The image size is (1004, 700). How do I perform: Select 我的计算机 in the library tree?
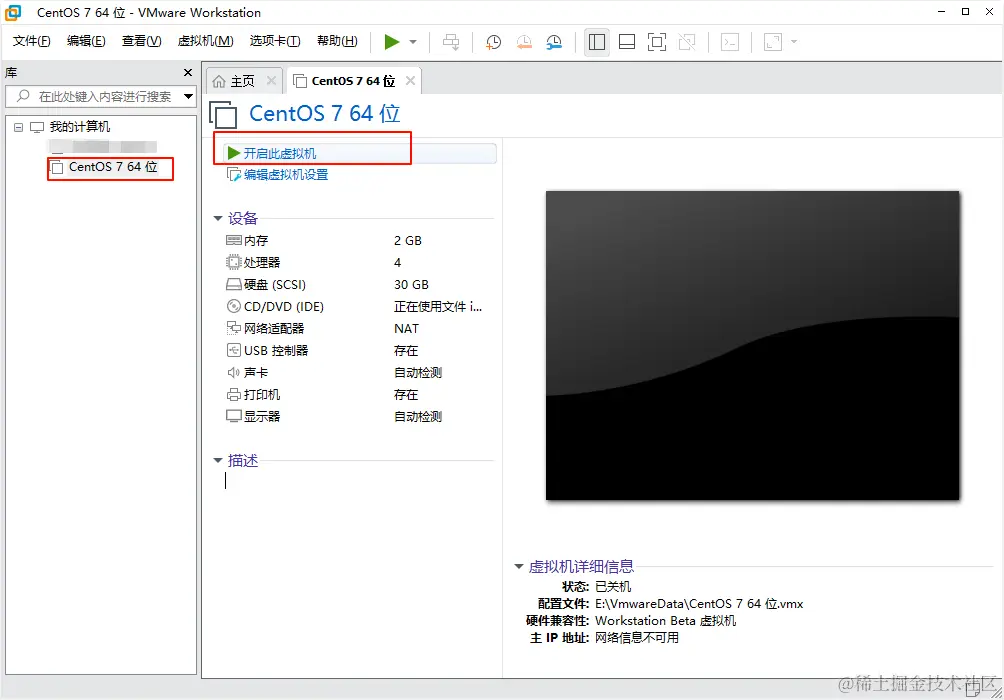(79, 127)
